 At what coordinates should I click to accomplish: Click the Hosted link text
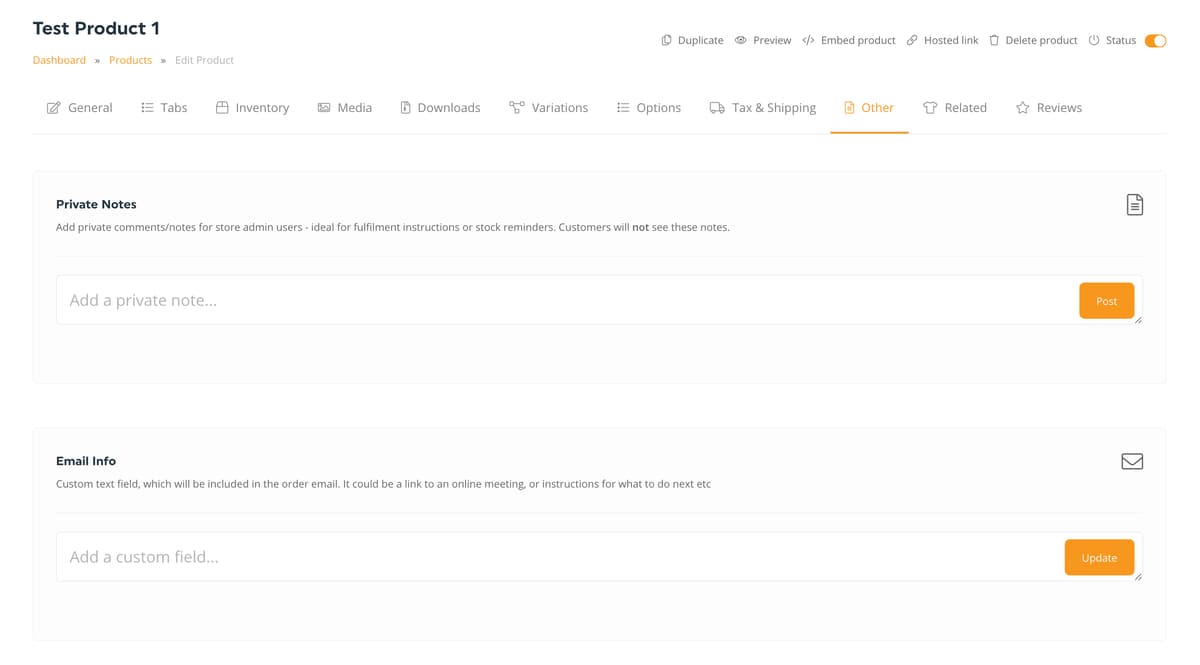[x=951, y=41]
